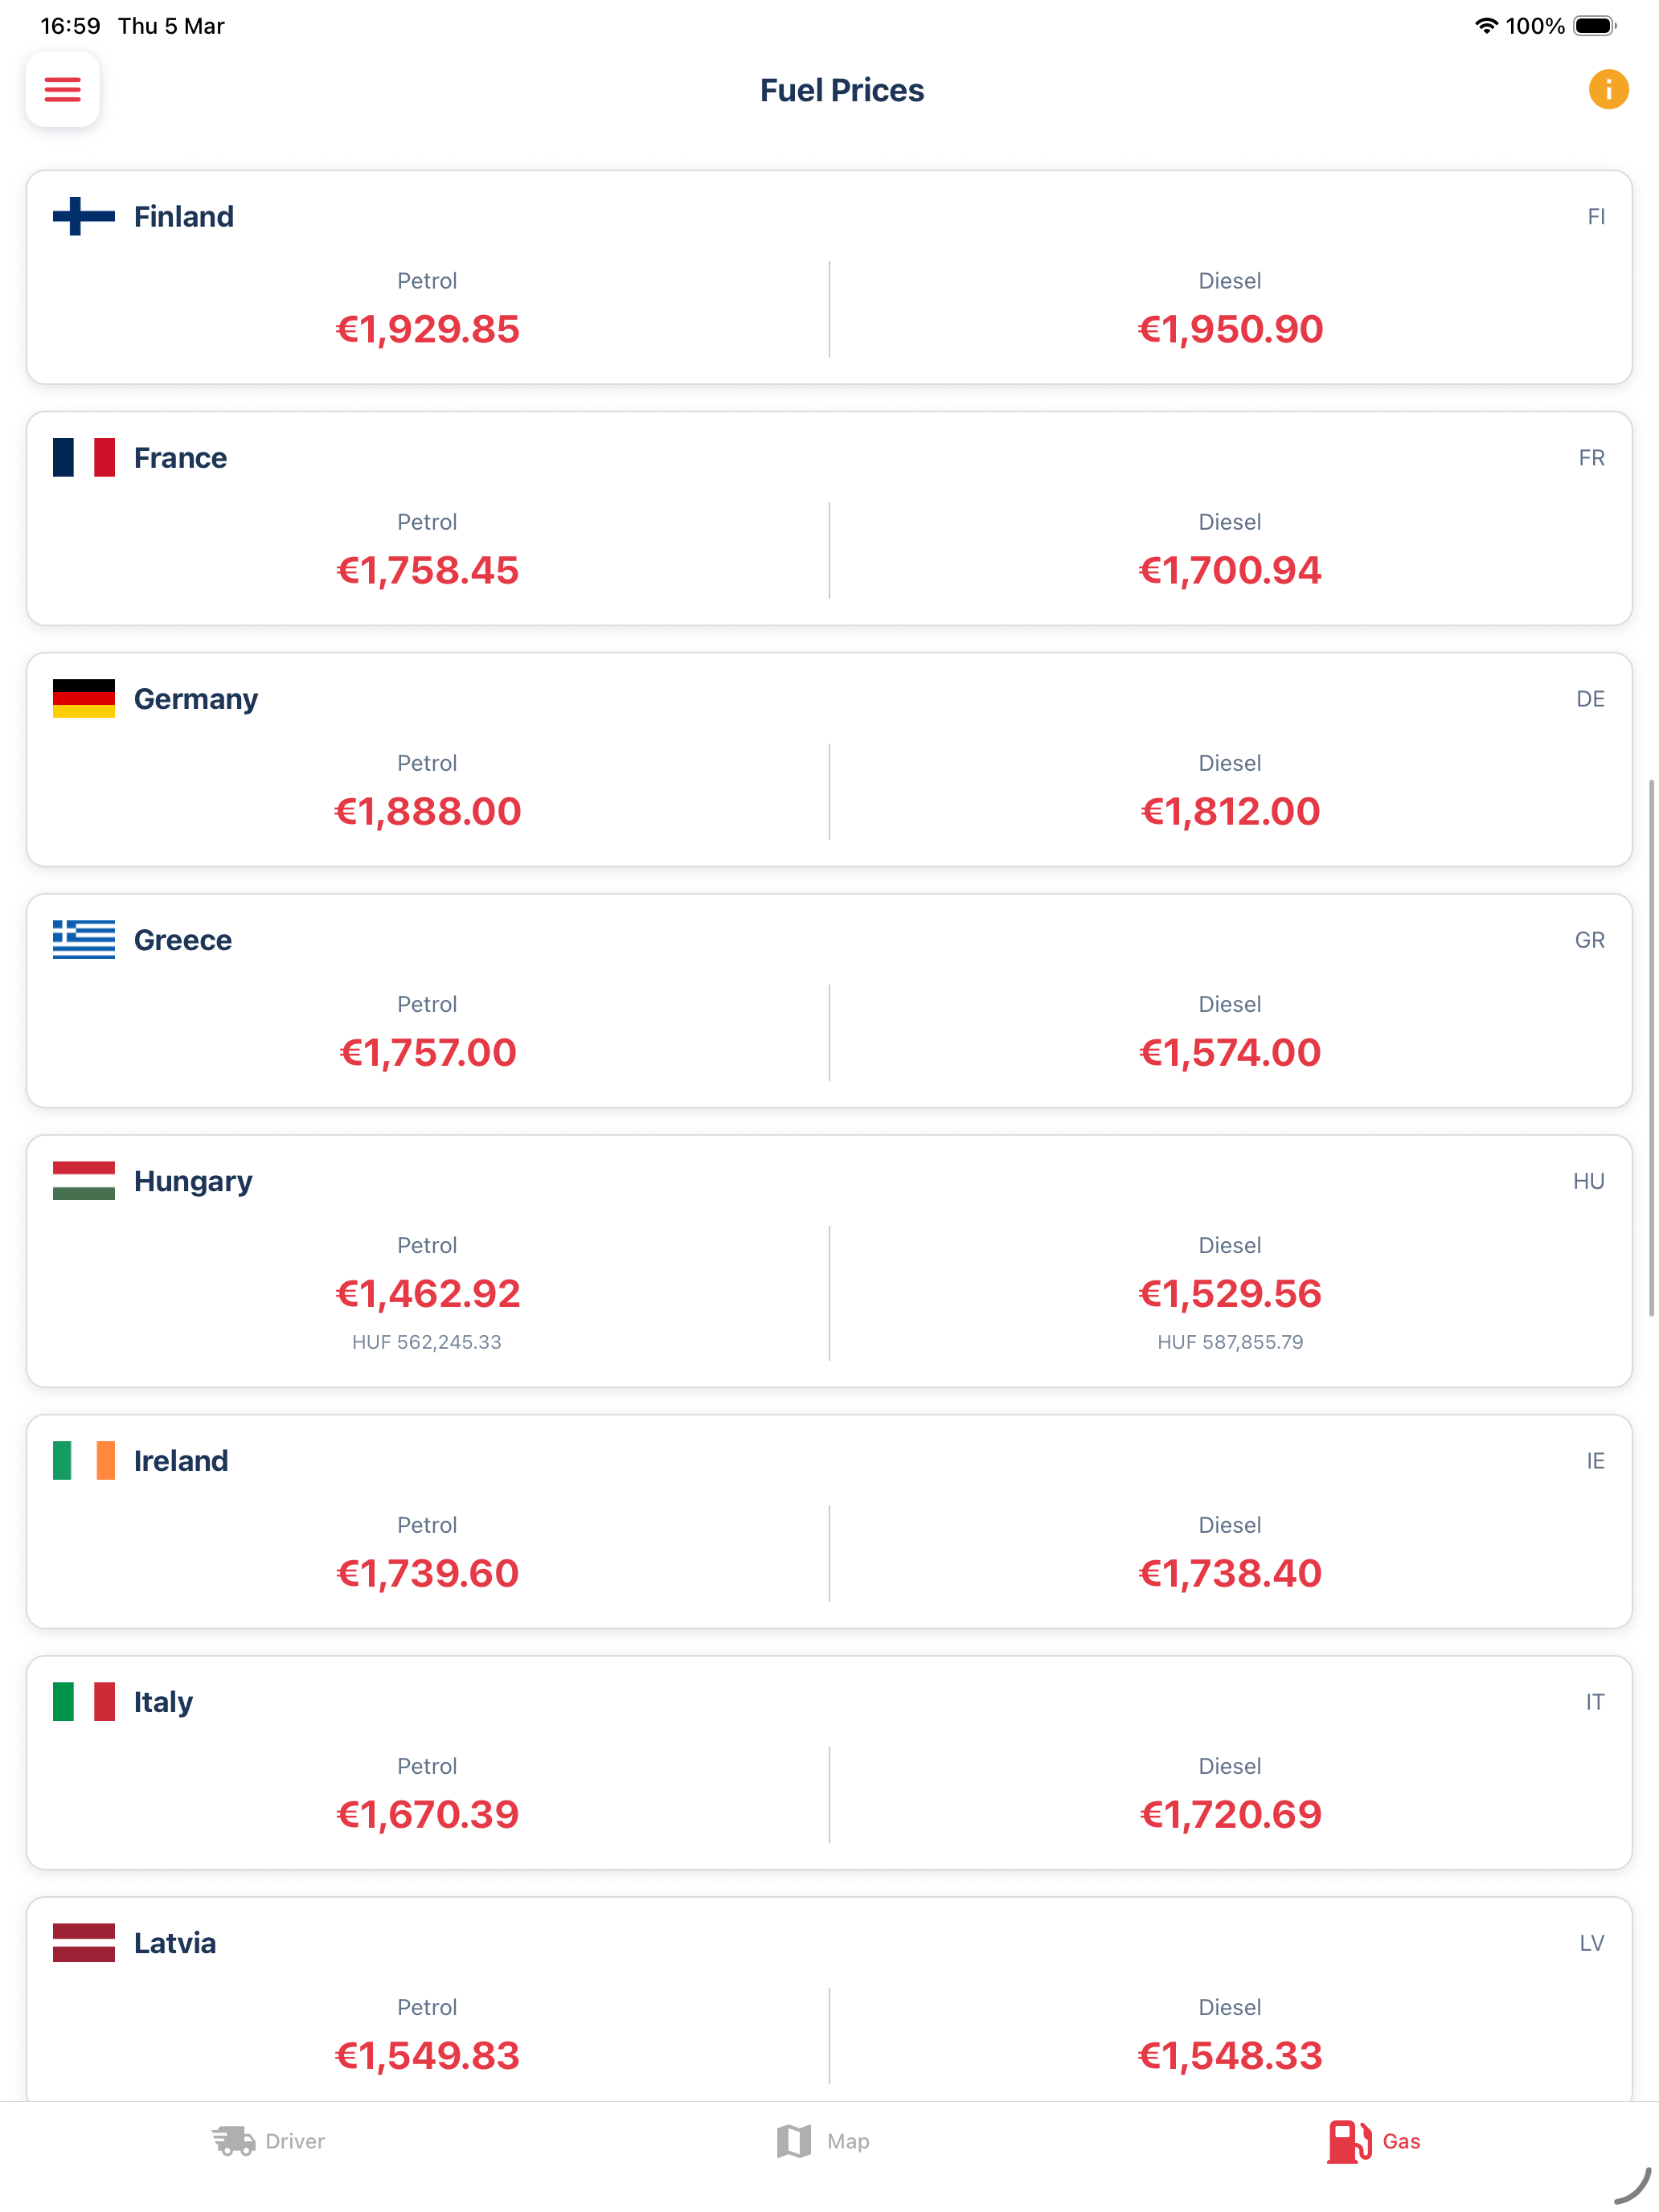Select the Finland flag icon
The image size is (1659, 2212).
click(x=84, y=216)
